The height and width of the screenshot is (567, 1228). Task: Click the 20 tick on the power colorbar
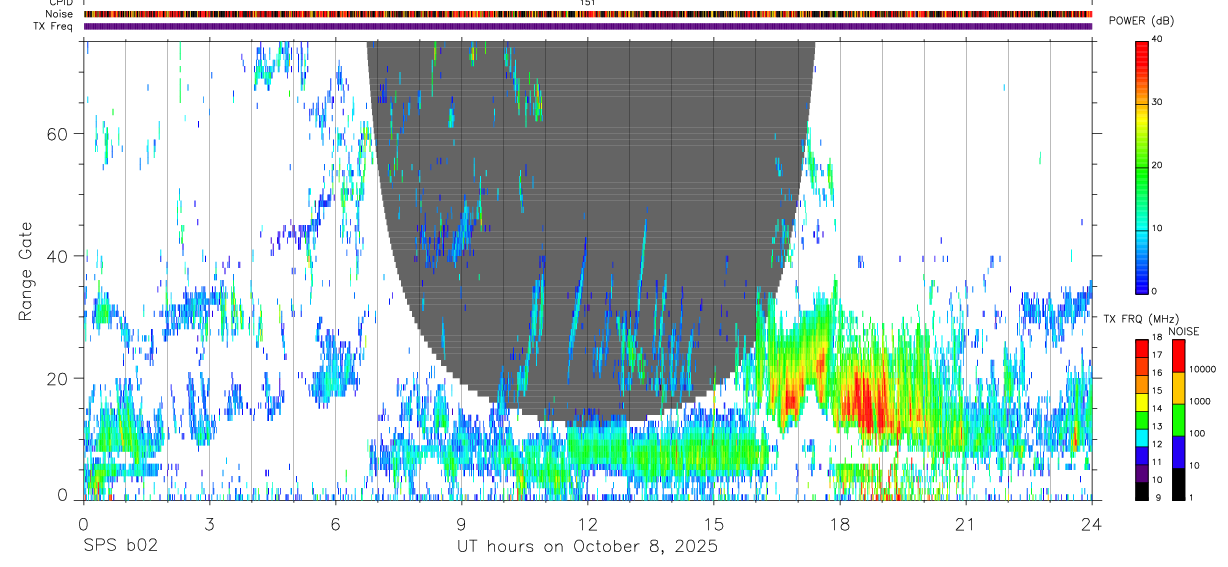(x=1156, y=165)
